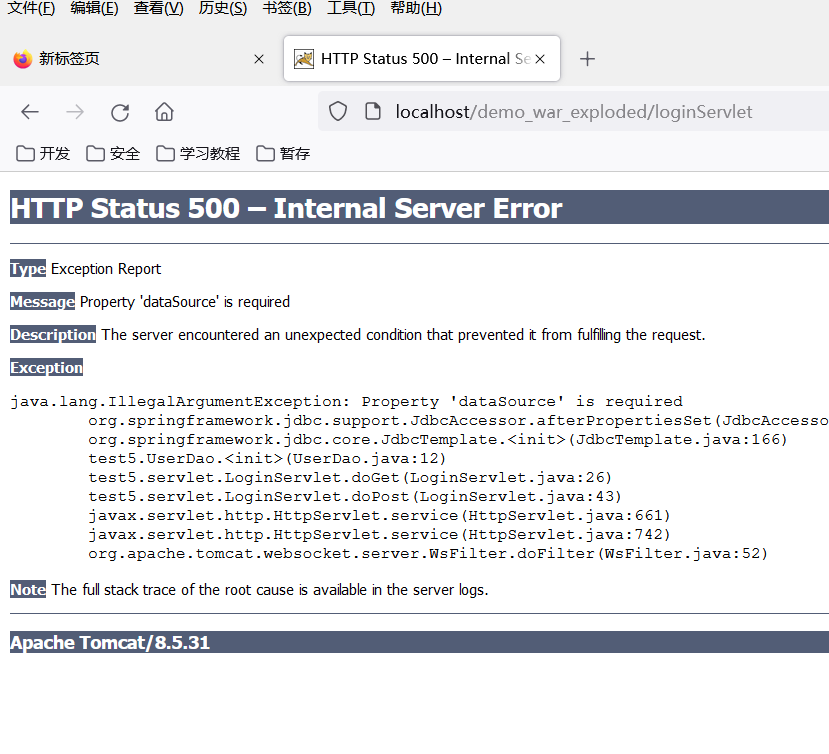Screen dimensions: 829x754
Task: Go back to the previous page
Action: [x=30, y=112]
